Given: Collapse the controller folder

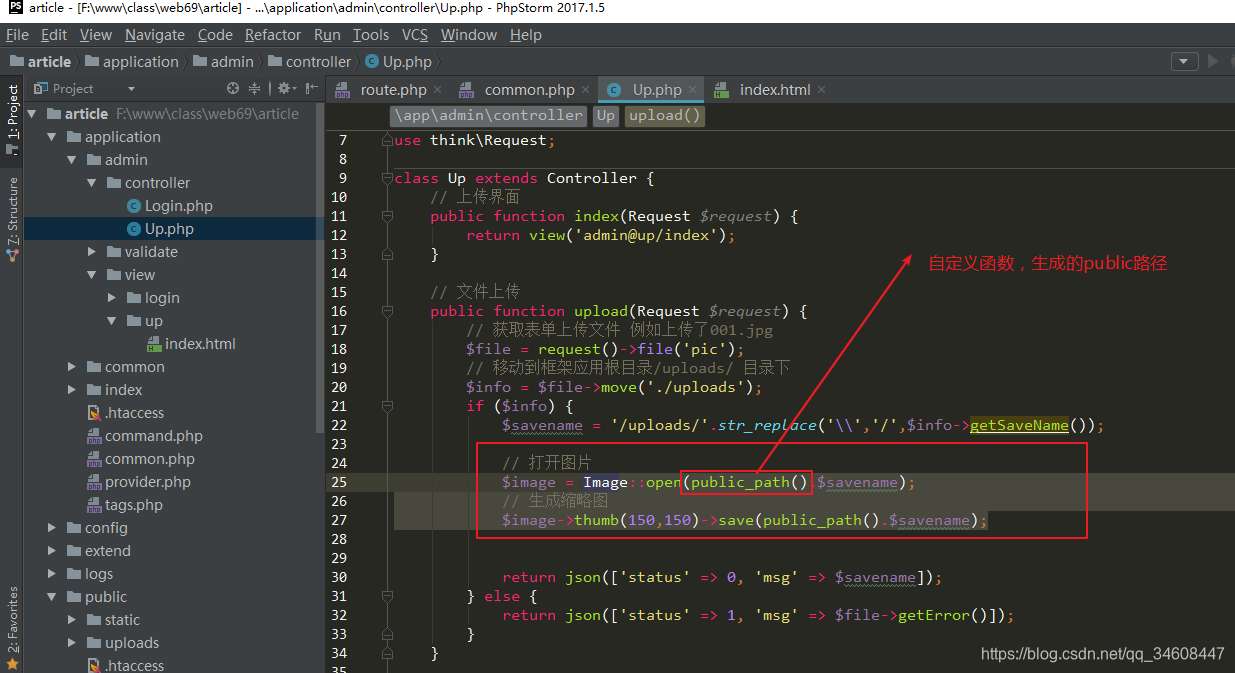Looking at the screenshot, I should (x=91, y=183).
